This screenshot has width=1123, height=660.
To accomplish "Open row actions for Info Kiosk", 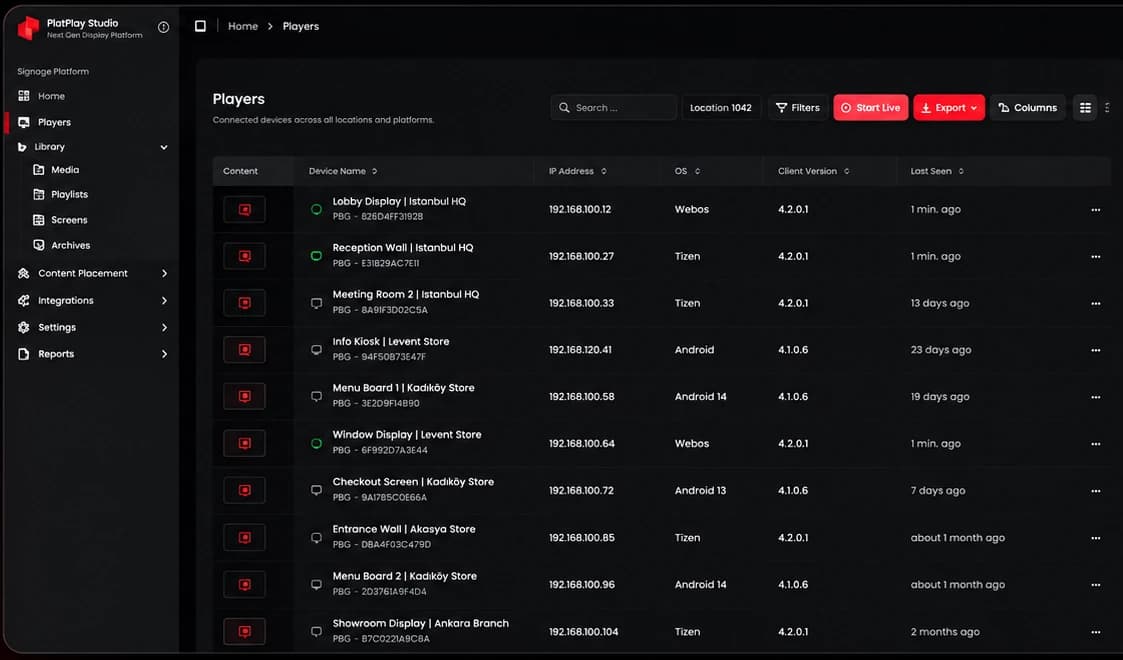I will tap(1095, 350).
